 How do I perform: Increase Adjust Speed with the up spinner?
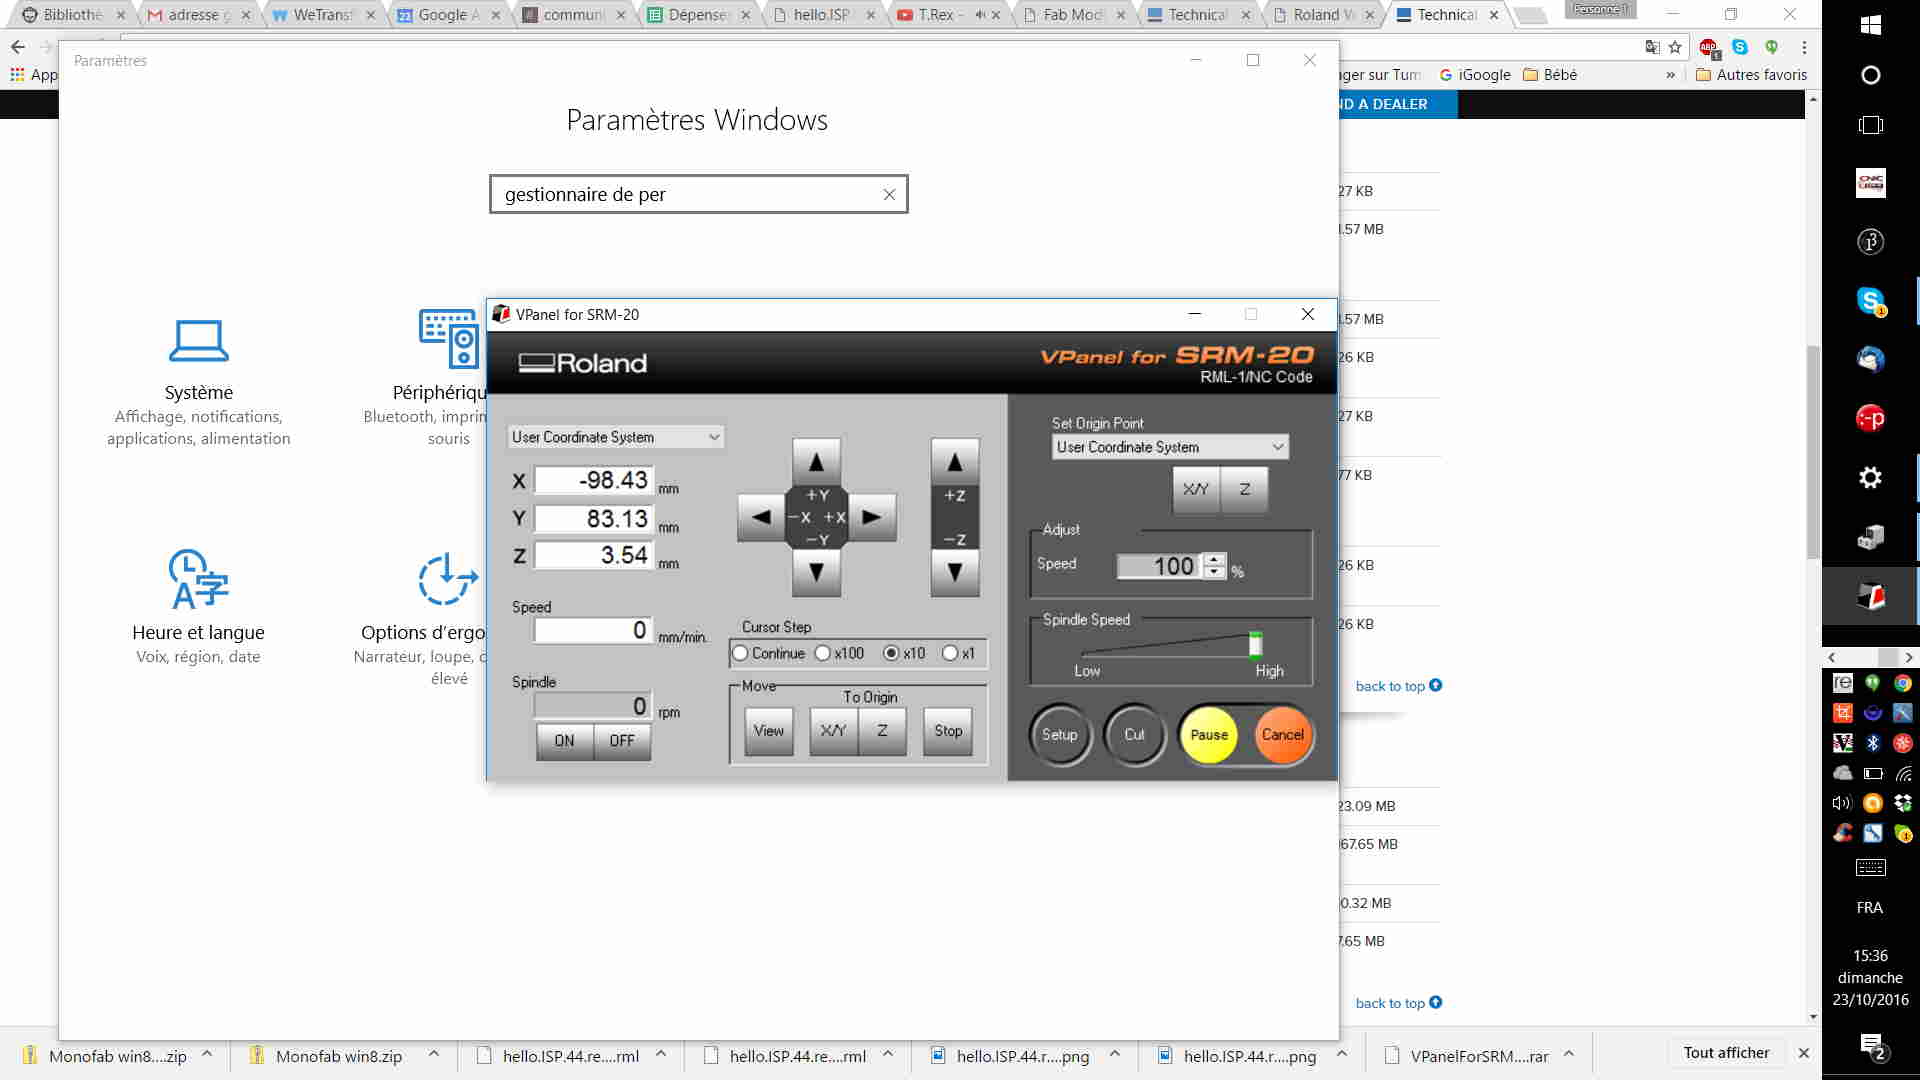coord(1214,559)
